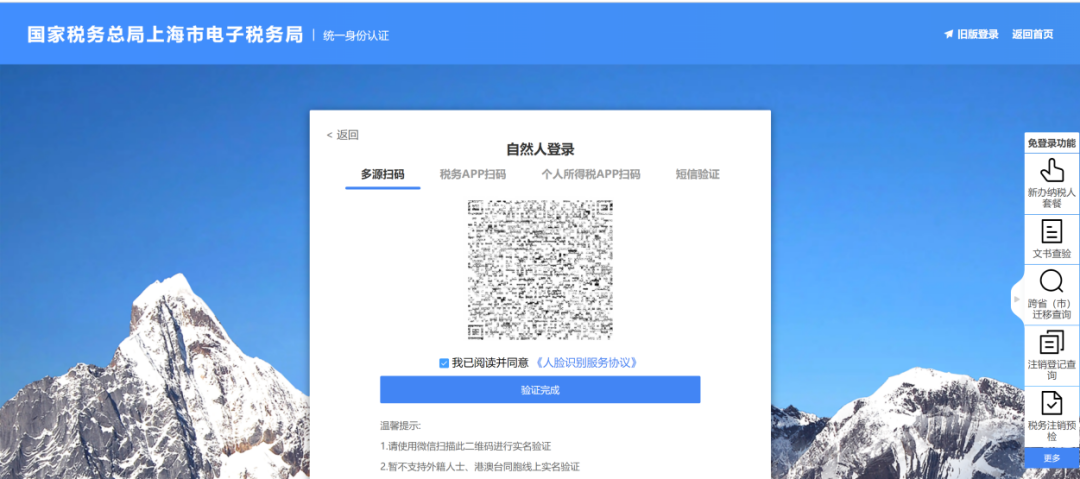Click 国家税务总局上海市电子税务局 title
This screenshot has width=1080, height=479.
[x=165, y=35]
